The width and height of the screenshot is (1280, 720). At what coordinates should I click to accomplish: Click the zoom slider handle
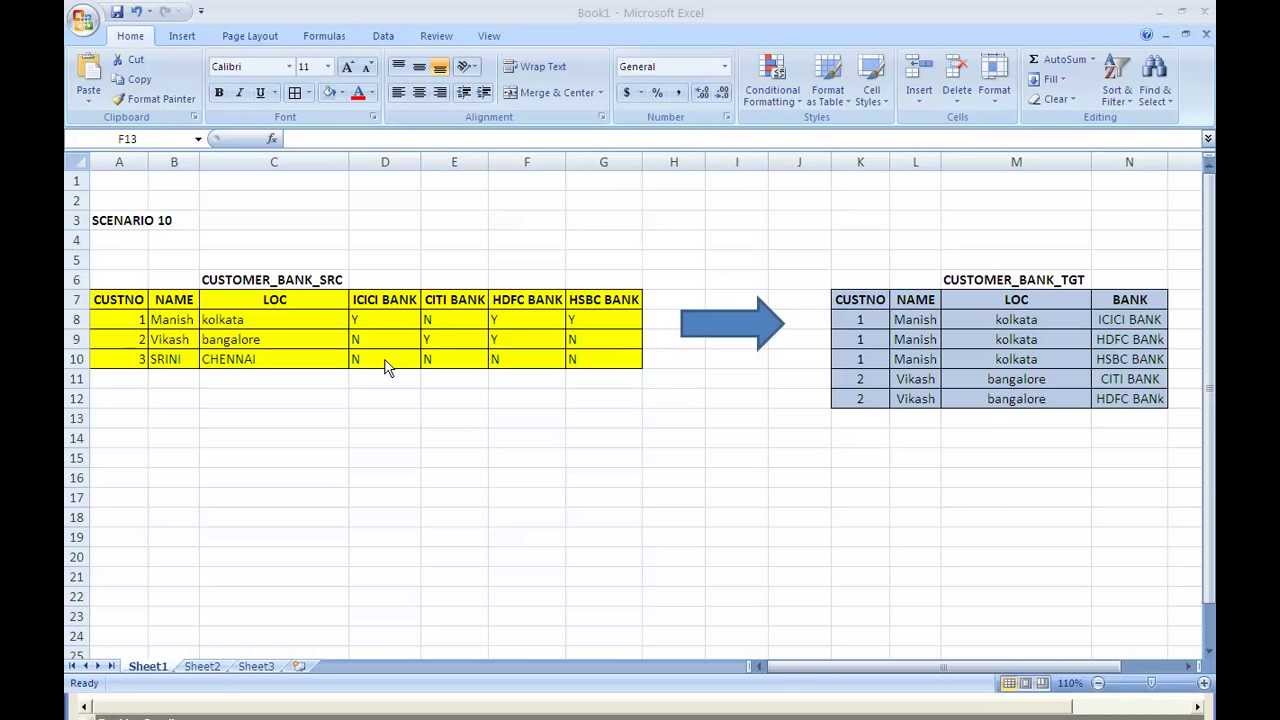(x=1151, y=683)
